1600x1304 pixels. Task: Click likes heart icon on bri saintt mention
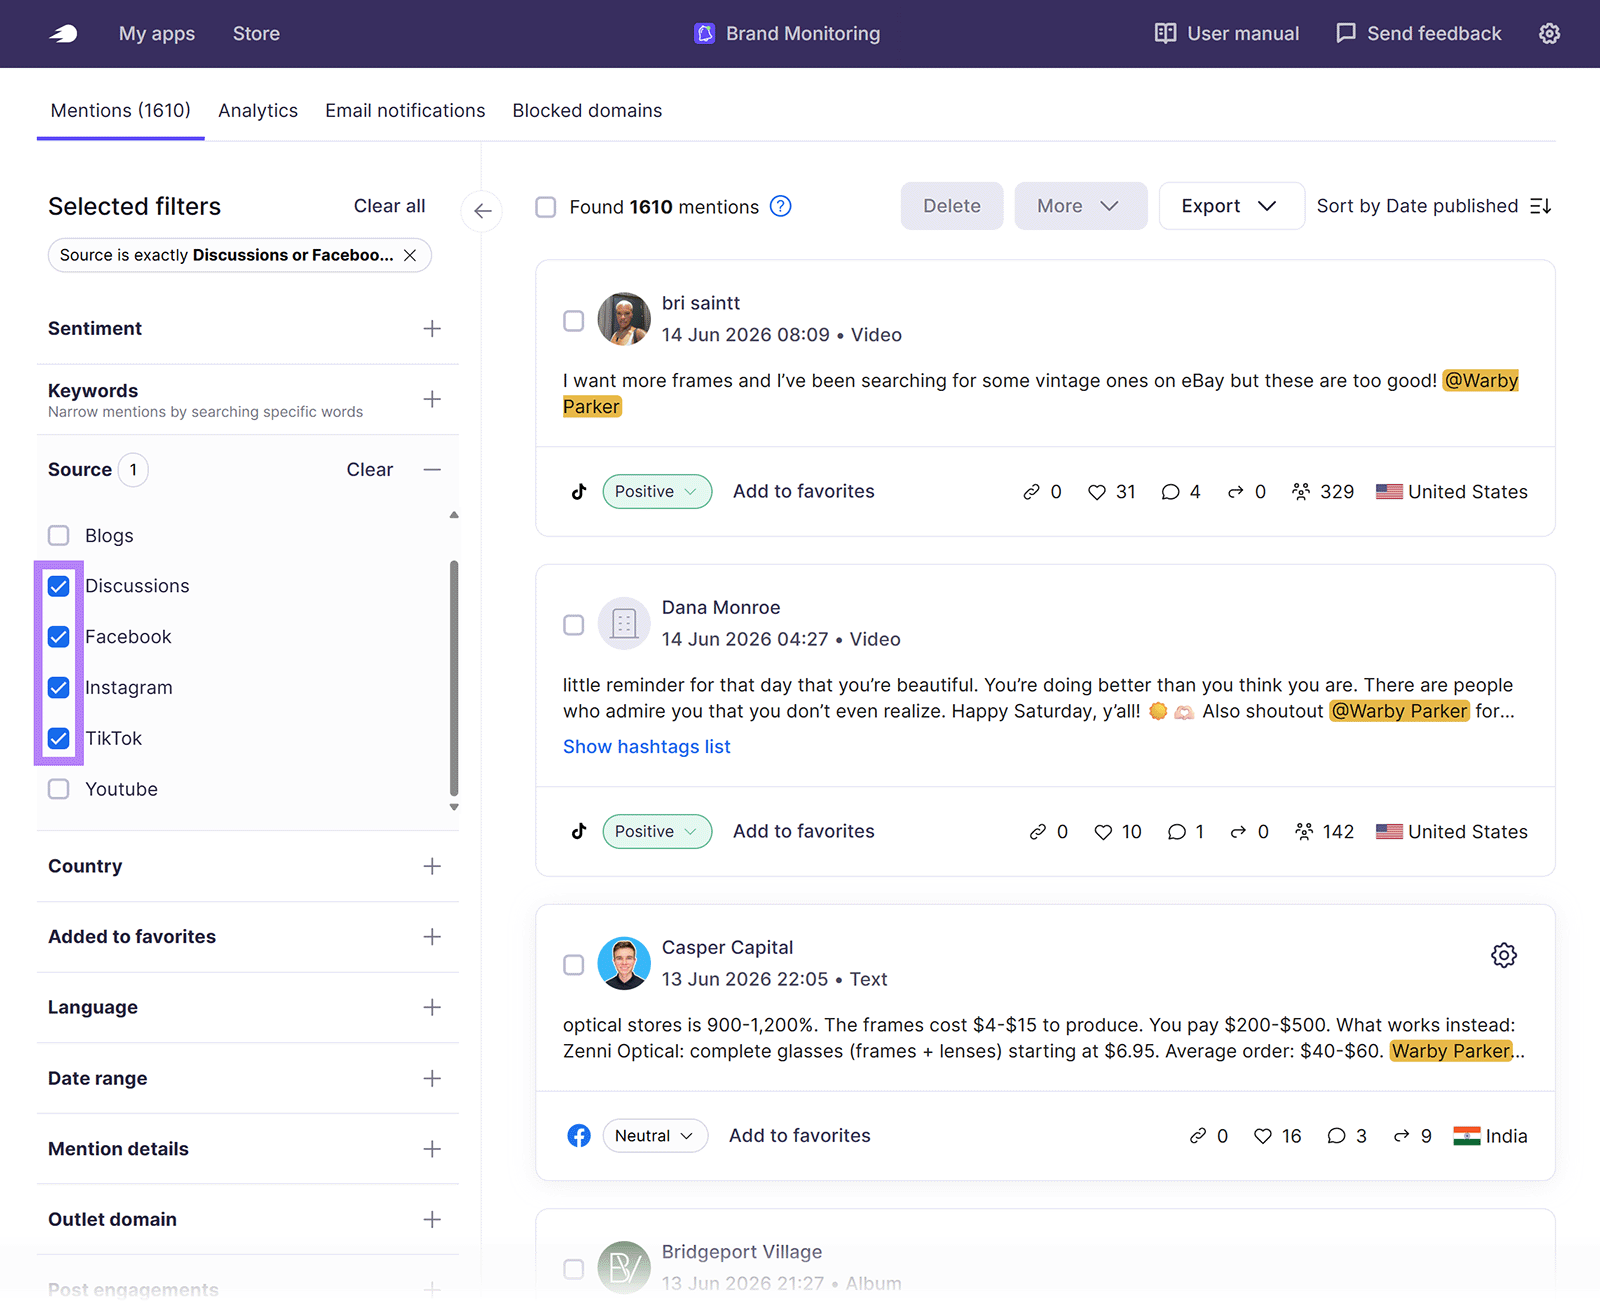1097,492
